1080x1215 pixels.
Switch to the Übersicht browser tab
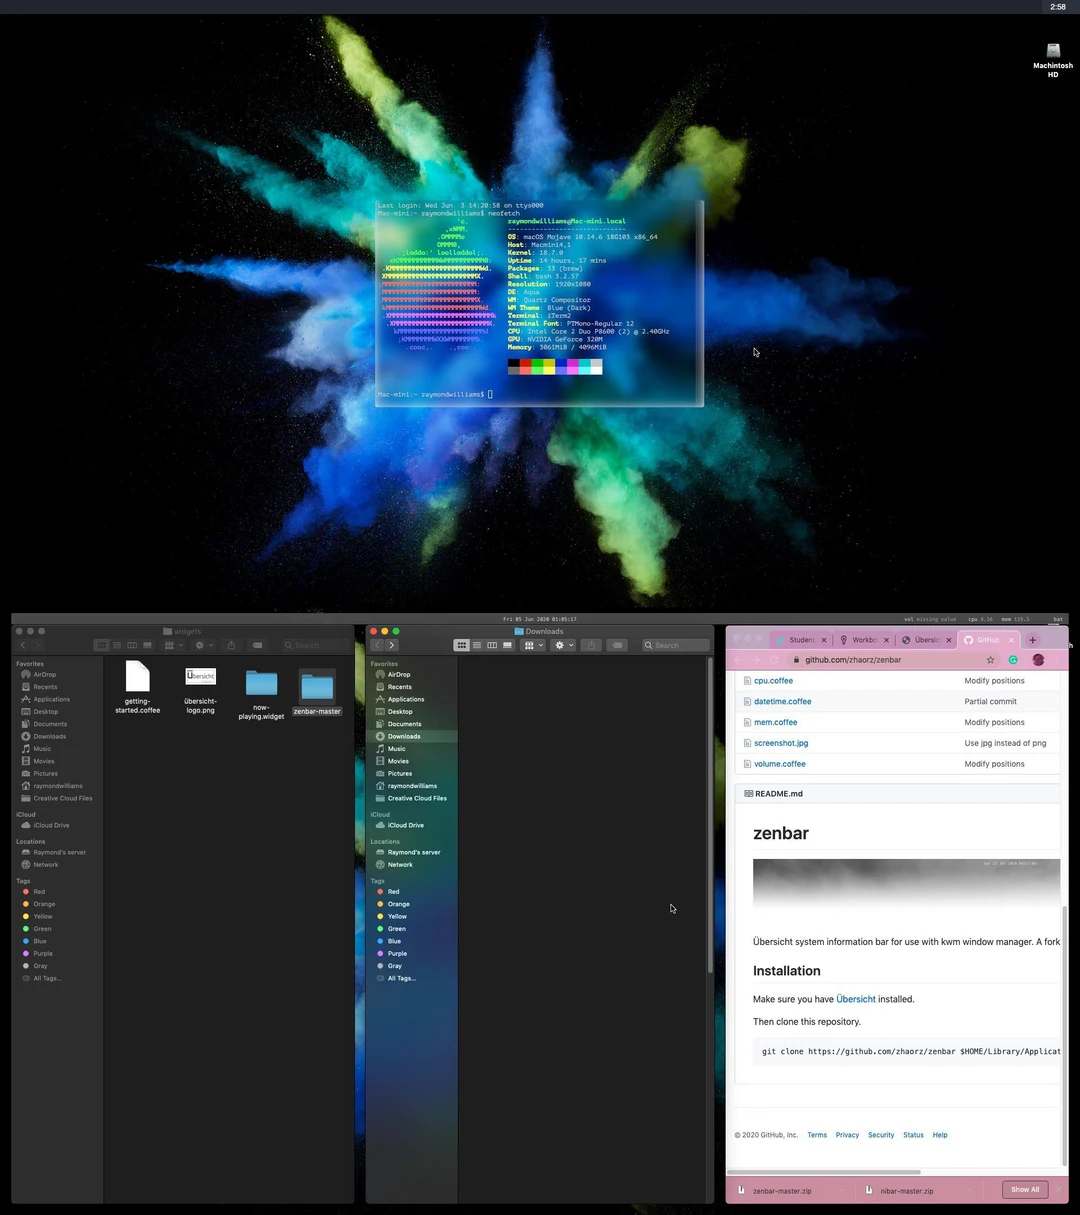point(925,640)
